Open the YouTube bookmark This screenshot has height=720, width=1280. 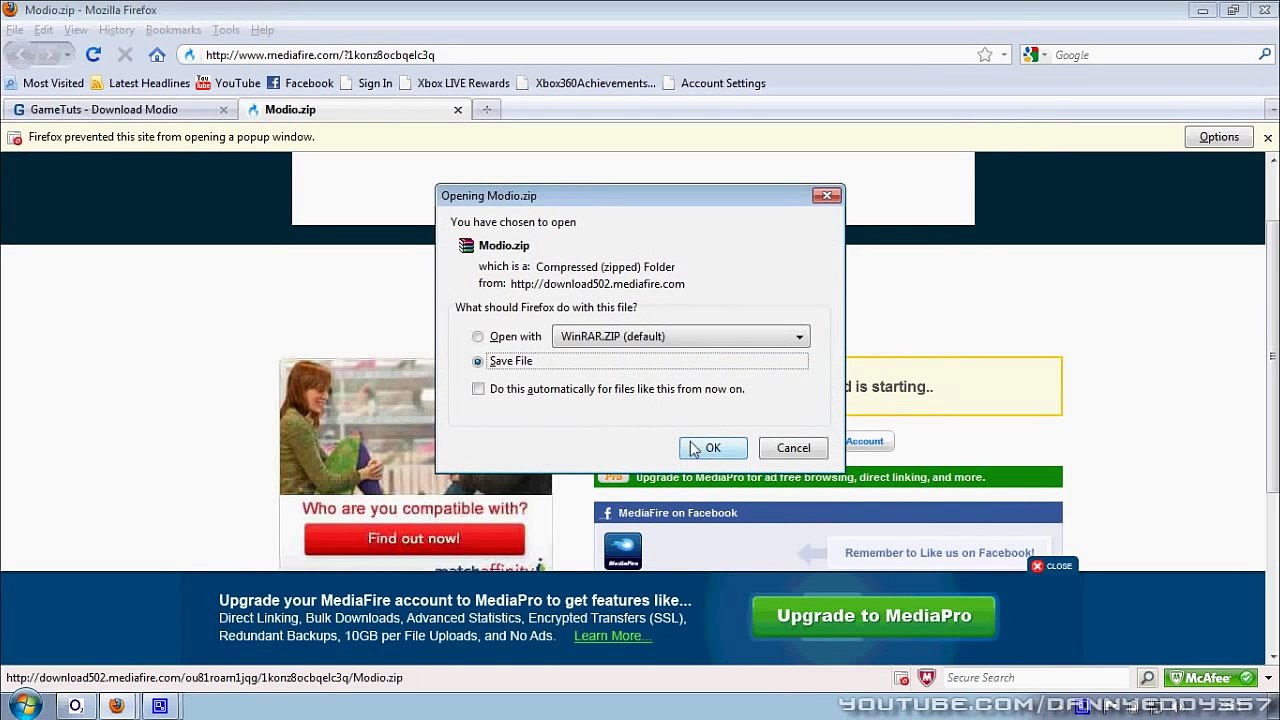[228, 83]
